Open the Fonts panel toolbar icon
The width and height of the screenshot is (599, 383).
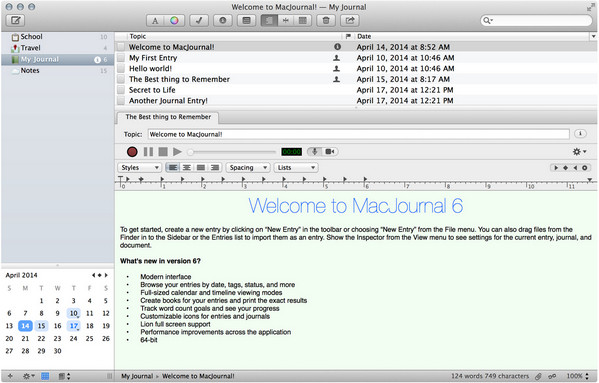[155, 21]
